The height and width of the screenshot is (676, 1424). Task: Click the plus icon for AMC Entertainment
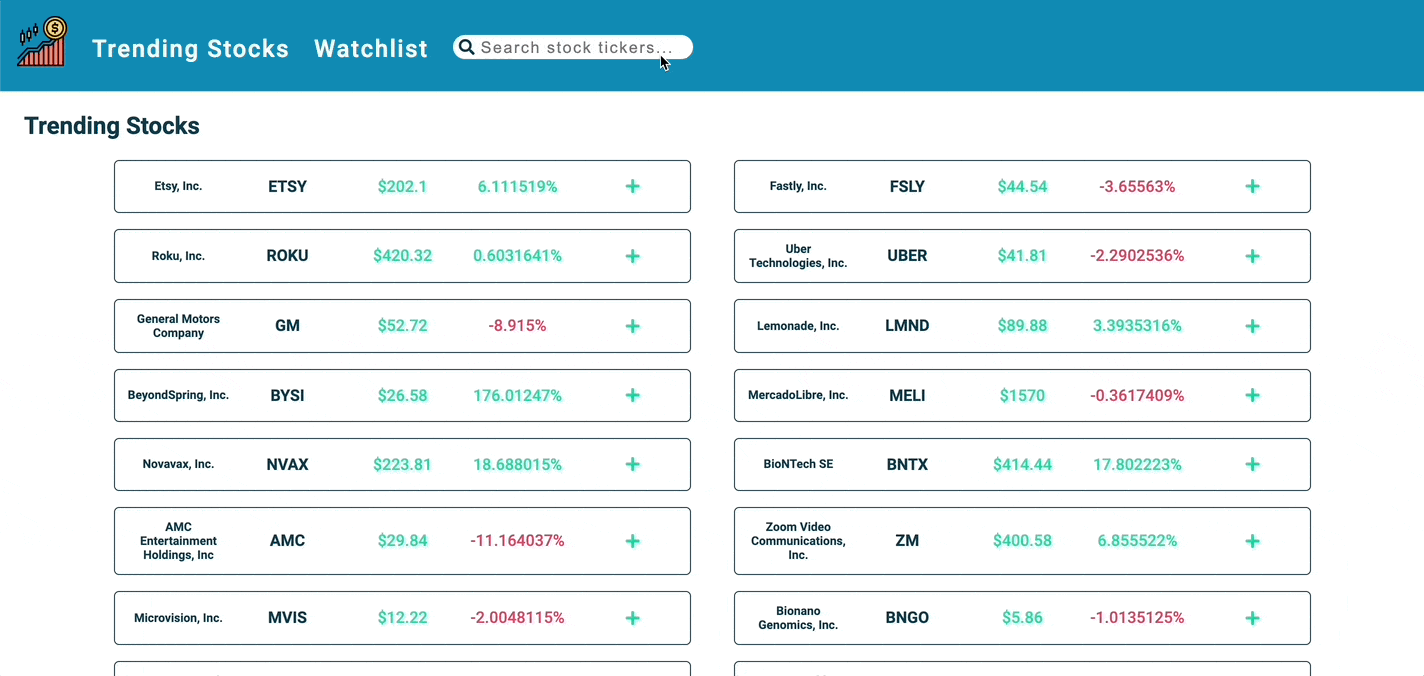pos(632,541)
